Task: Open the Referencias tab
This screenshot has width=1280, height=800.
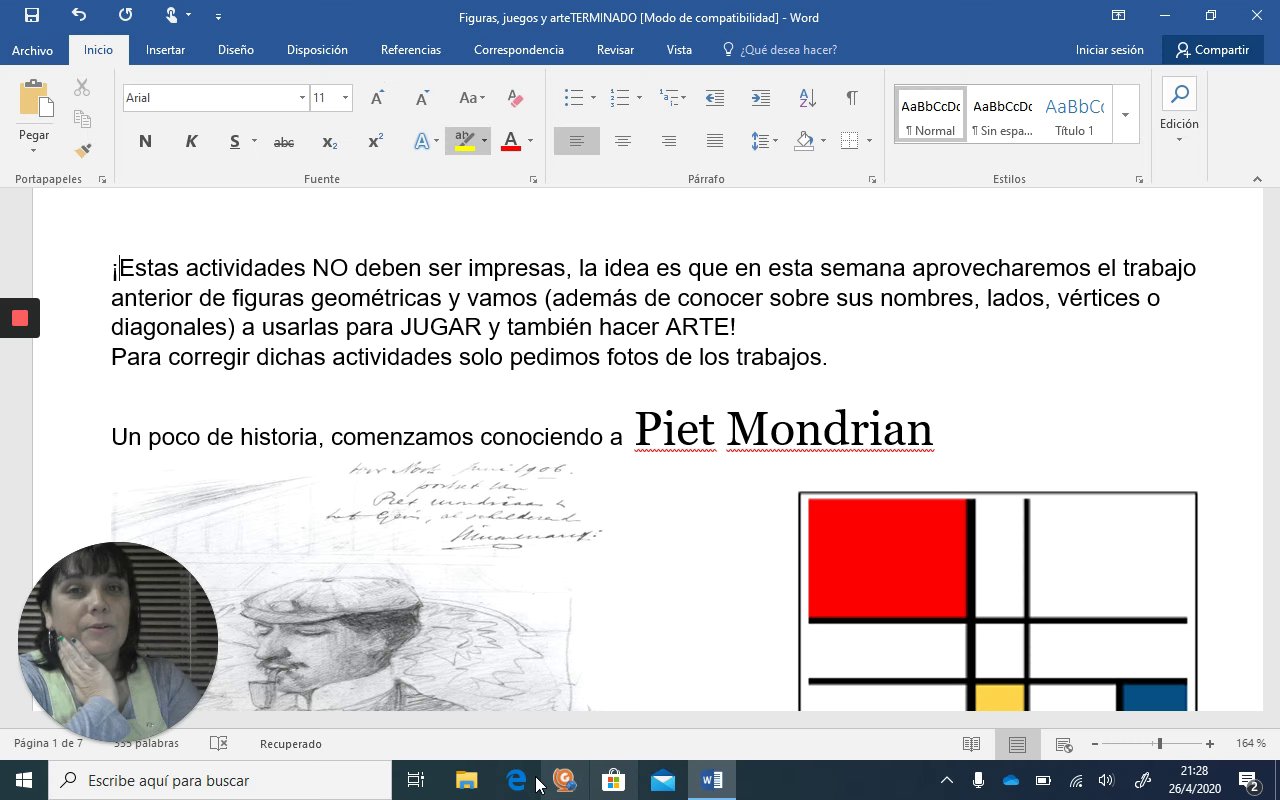Action: pos(411,50)
